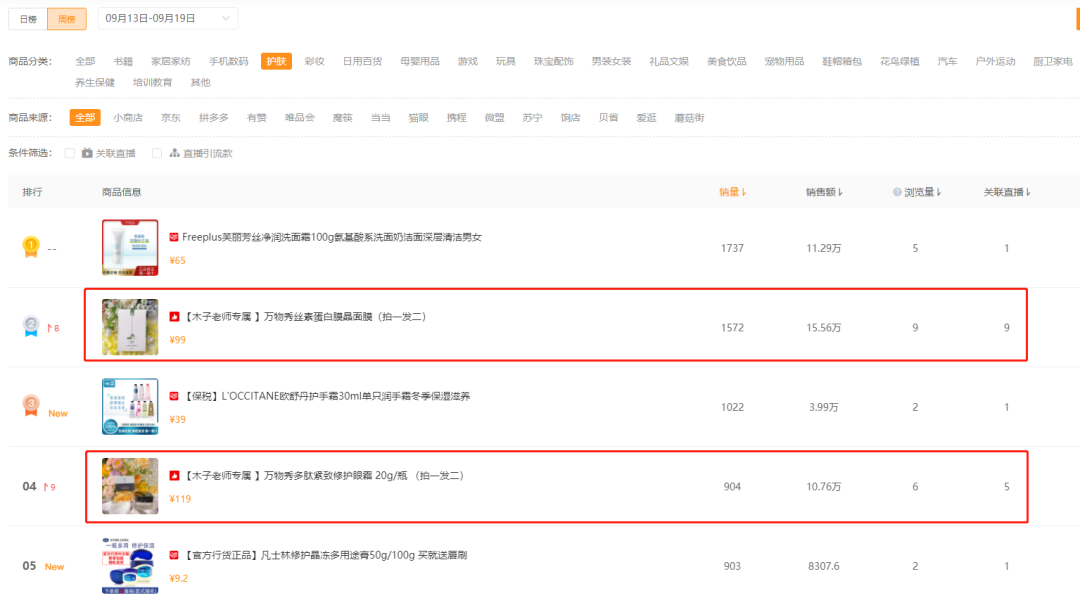Click the source icon before L'OCCITANE hand cream
This screenshot has width=1080, height=605.
[174, 396]
